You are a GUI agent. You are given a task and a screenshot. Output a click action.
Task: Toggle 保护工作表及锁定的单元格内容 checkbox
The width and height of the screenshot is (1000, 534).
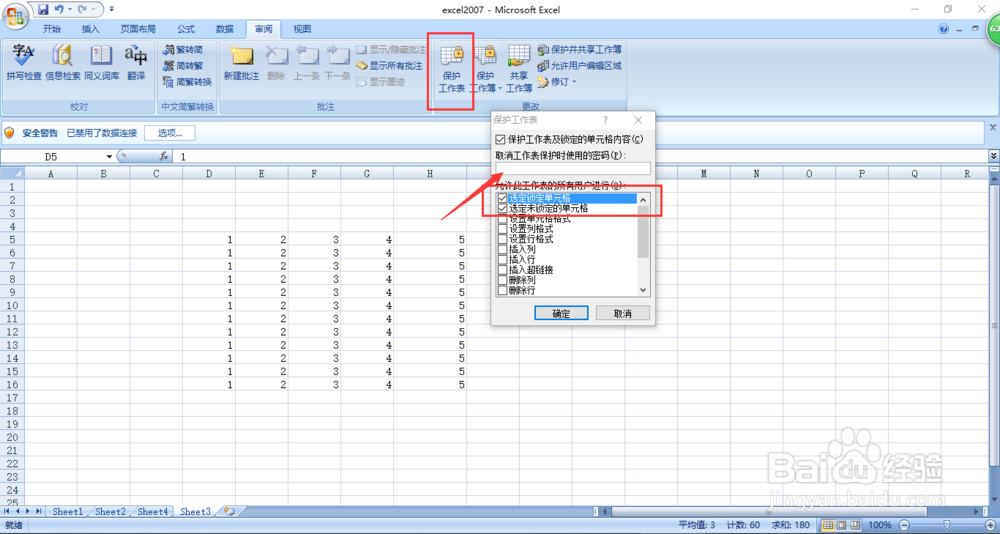500,139
